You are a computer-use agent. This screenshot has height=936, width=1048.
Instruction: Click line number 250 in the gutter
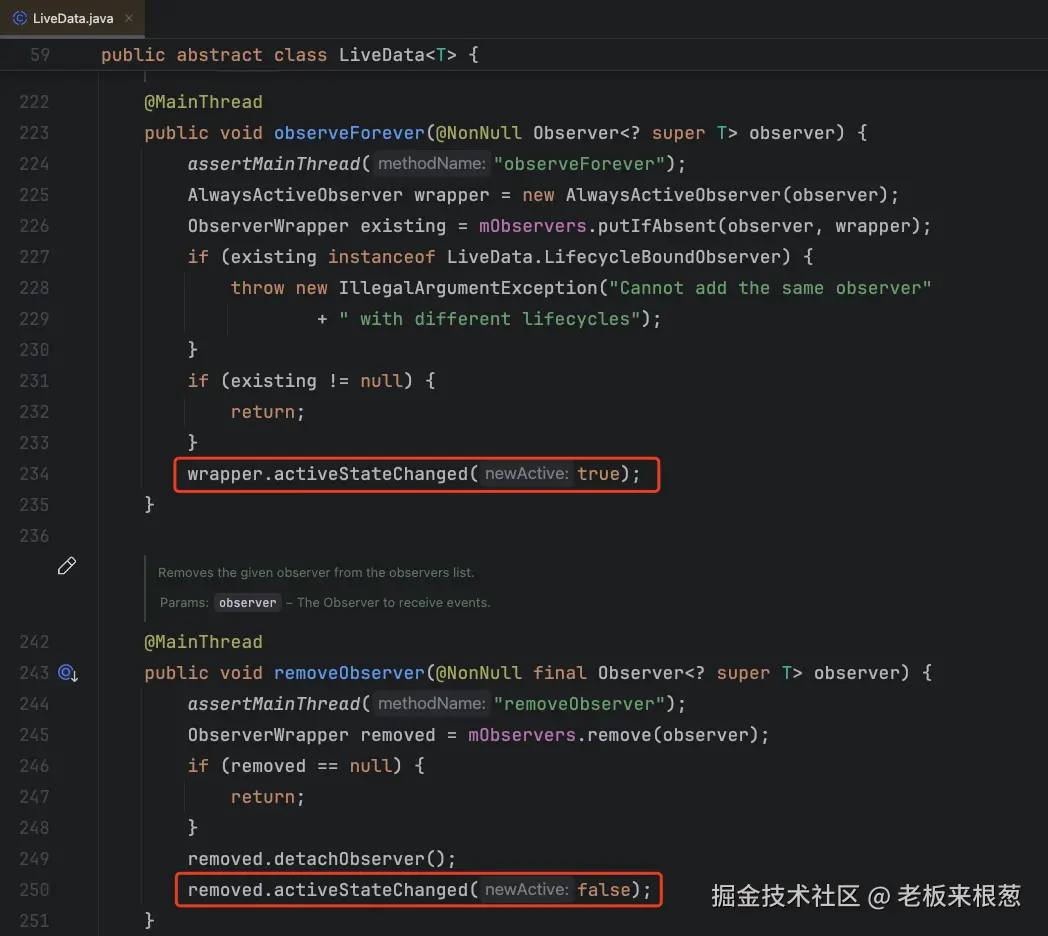[x=34, y=890]
